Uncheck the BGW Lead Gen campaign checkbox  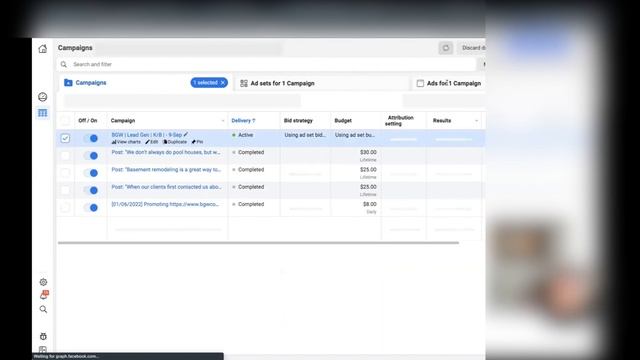(65, 138)
